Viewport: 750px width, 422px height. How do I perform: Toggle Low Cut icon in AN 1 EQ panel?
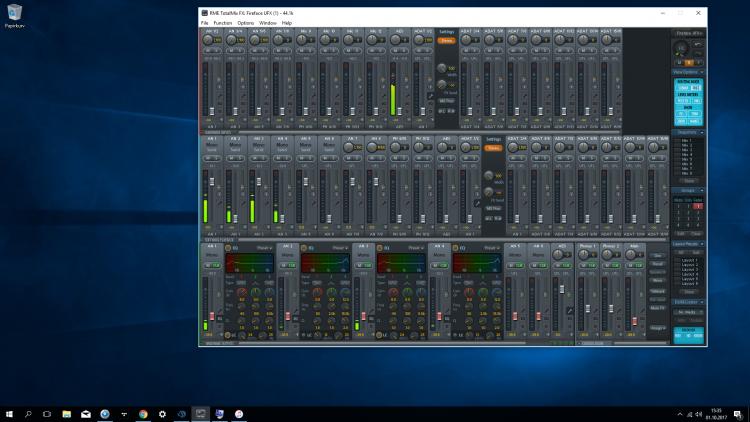[228, 335]
